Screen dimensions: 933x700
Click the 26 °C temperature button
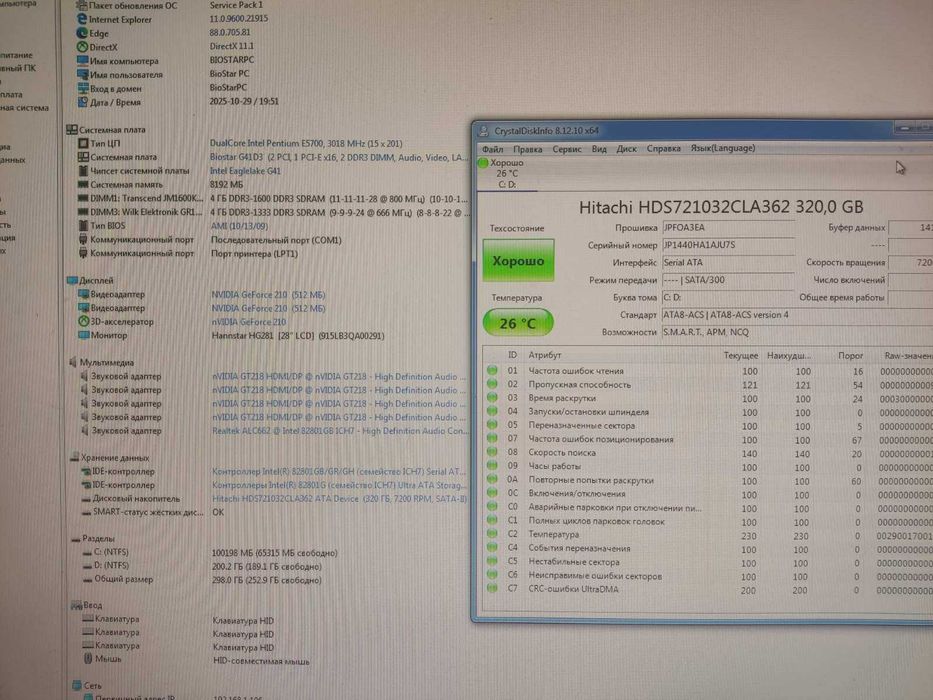pyautogui.click(x=518, y=323)
